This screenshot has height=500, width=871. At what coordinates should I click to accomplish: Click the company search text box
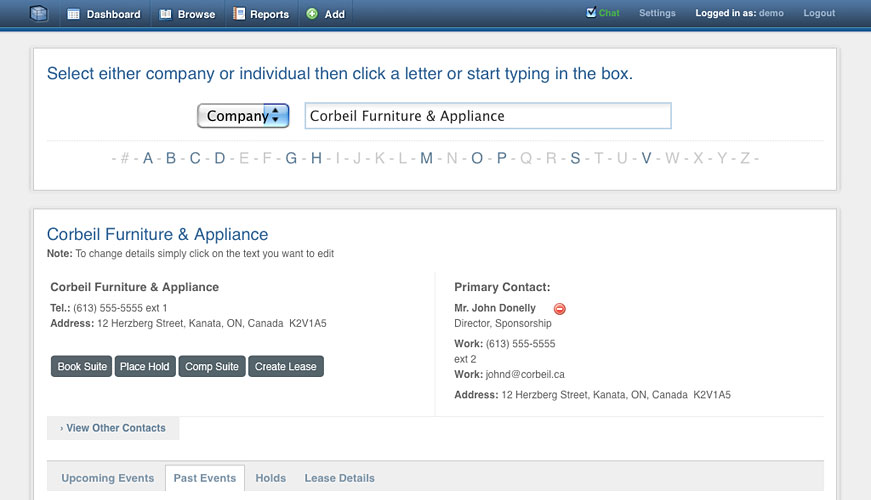tap(488, 116)
